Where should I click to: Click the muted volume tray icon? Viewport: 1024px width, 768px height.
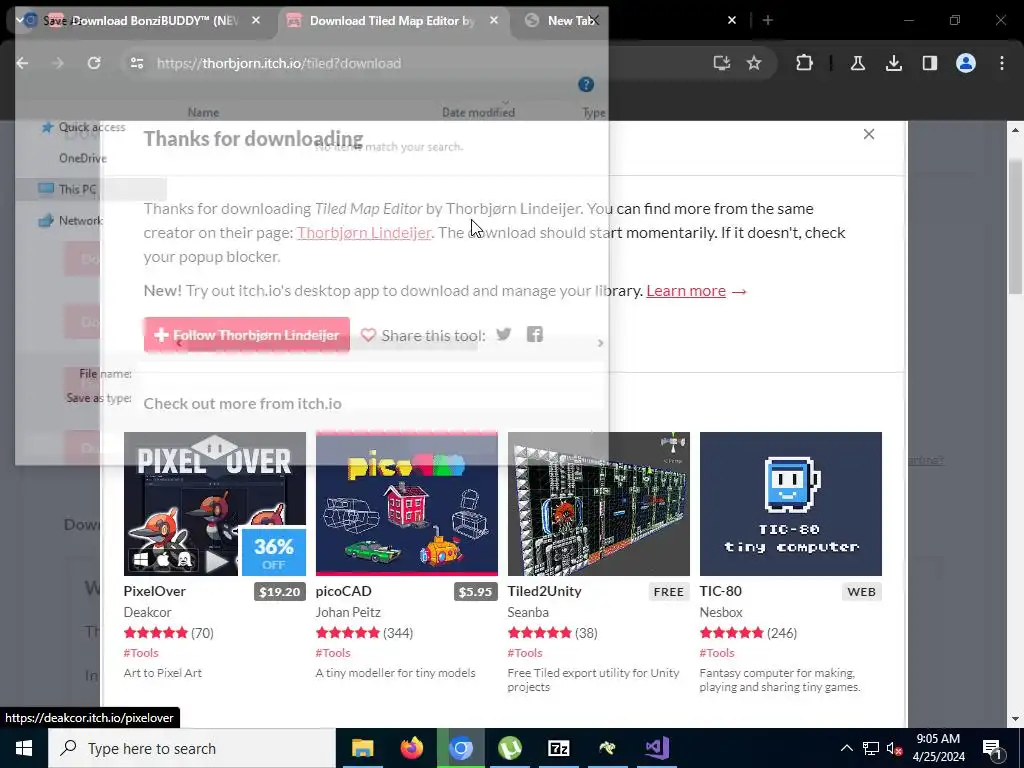894,748
